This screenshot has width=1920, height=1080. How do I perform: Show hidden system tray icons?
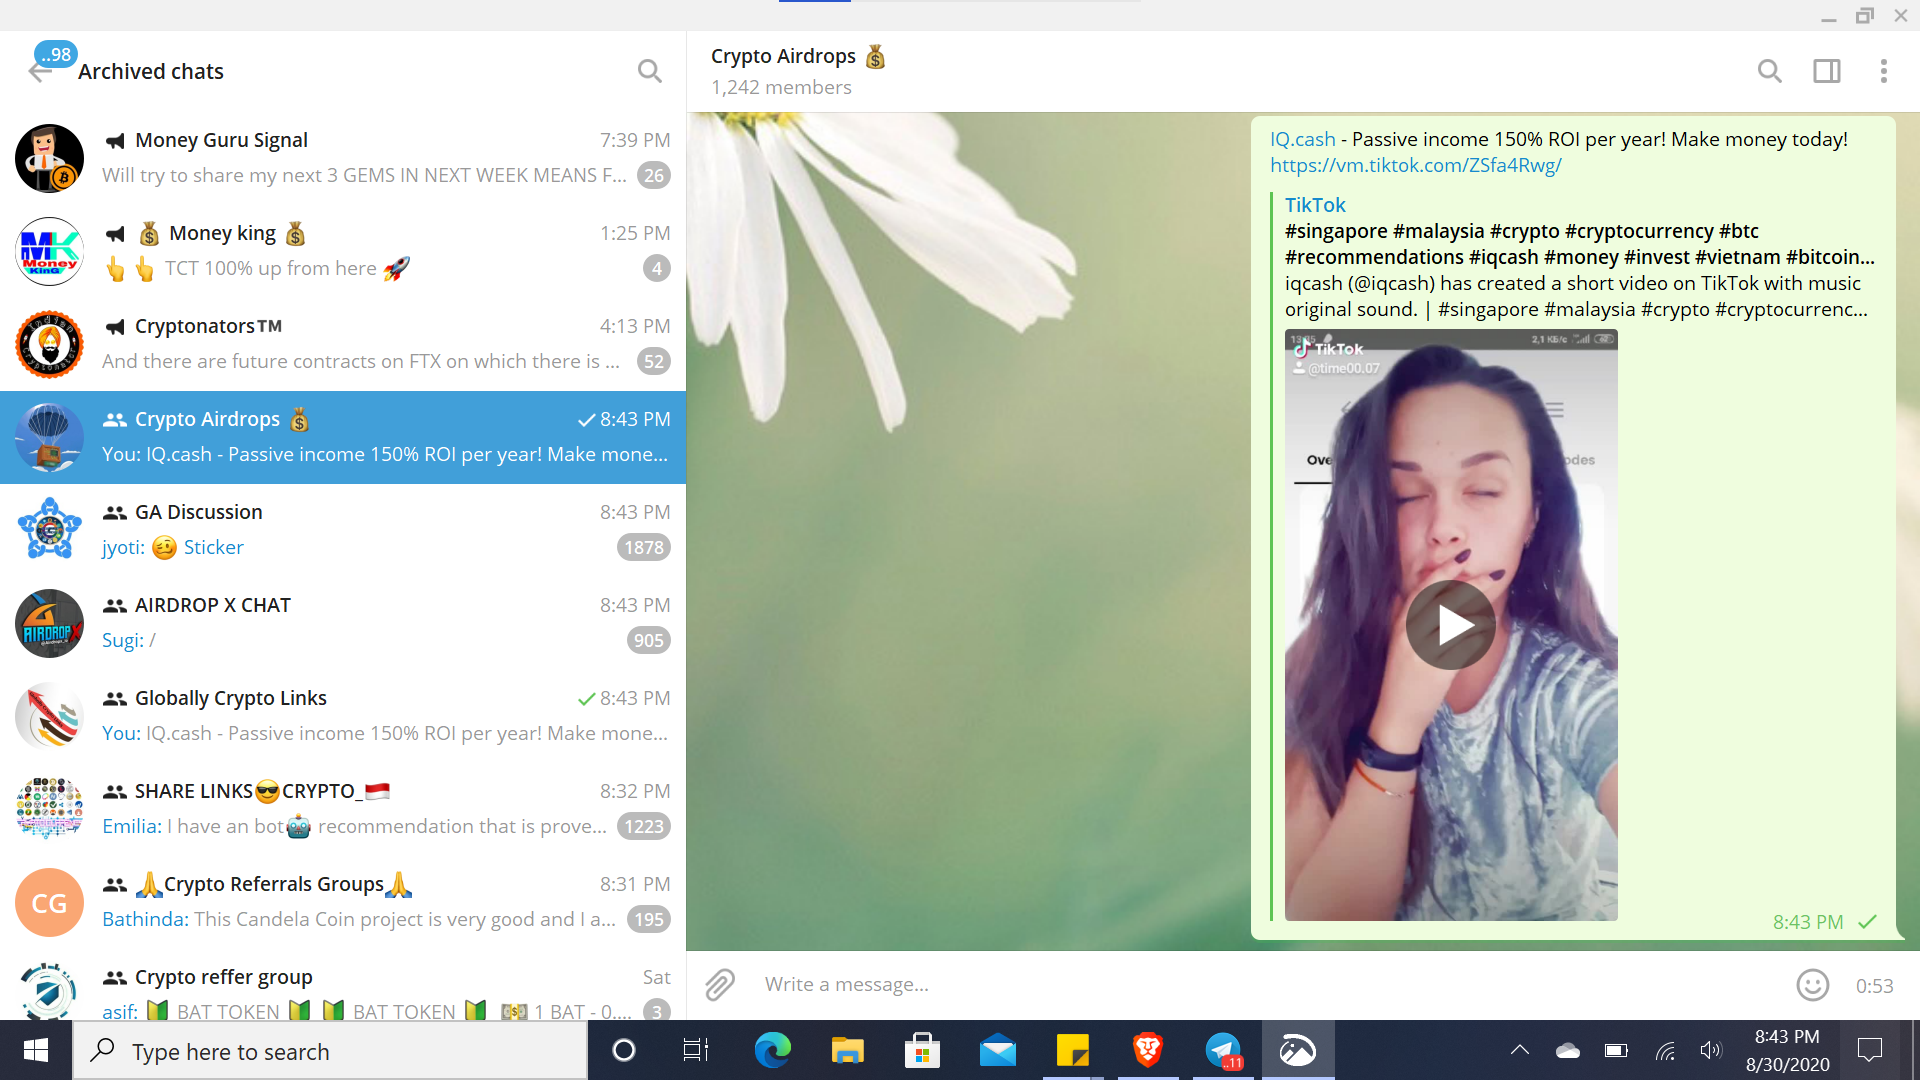point(1520,1050)
